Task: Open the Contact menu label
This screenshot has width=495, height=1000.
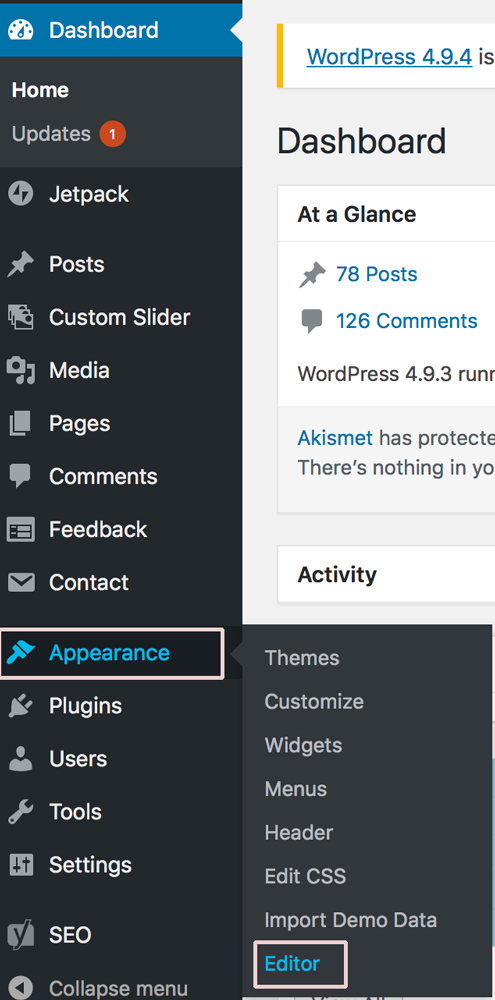Action: [x=89, y=582]
